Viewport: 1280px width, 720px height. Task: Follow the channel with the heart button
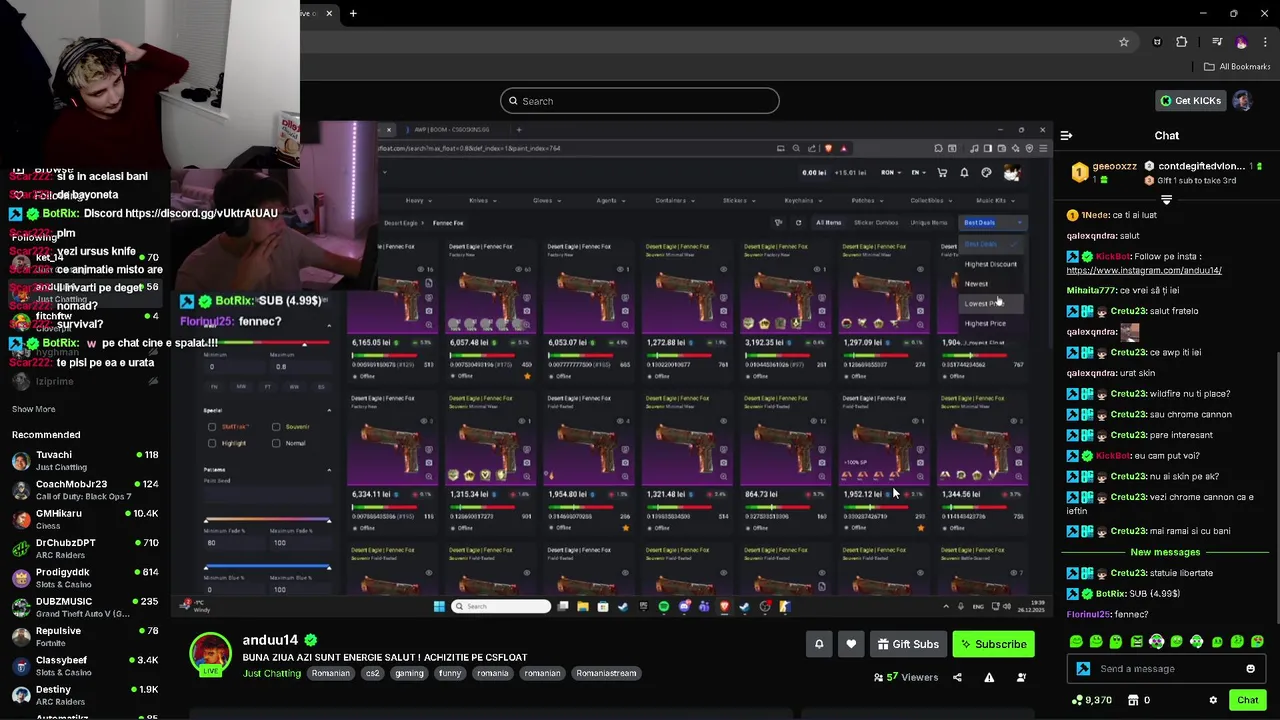click(x=851, y=644)
